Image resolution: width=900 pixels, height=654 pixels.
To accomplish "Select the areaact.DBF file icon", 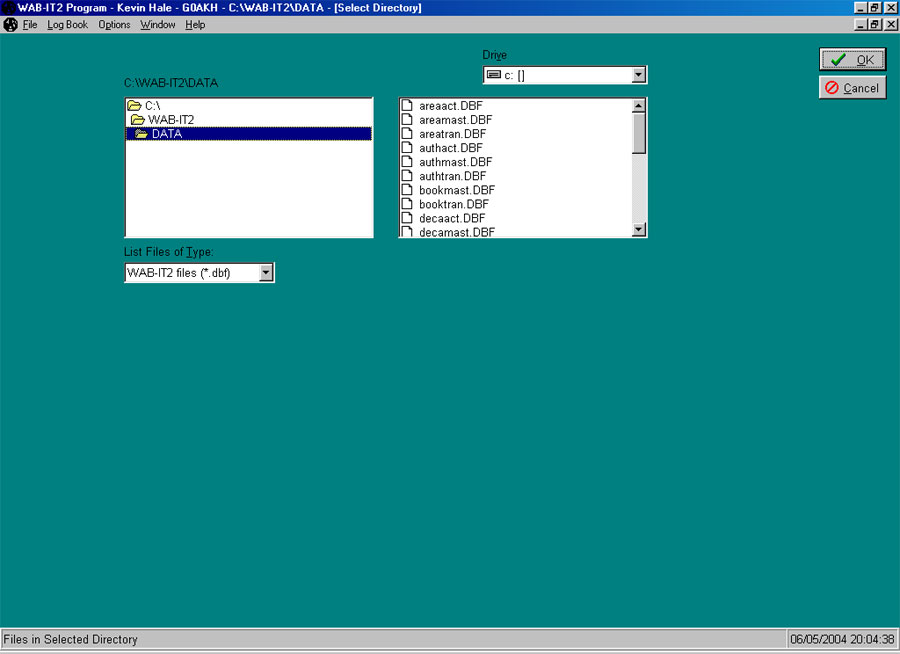I will 408,105.
